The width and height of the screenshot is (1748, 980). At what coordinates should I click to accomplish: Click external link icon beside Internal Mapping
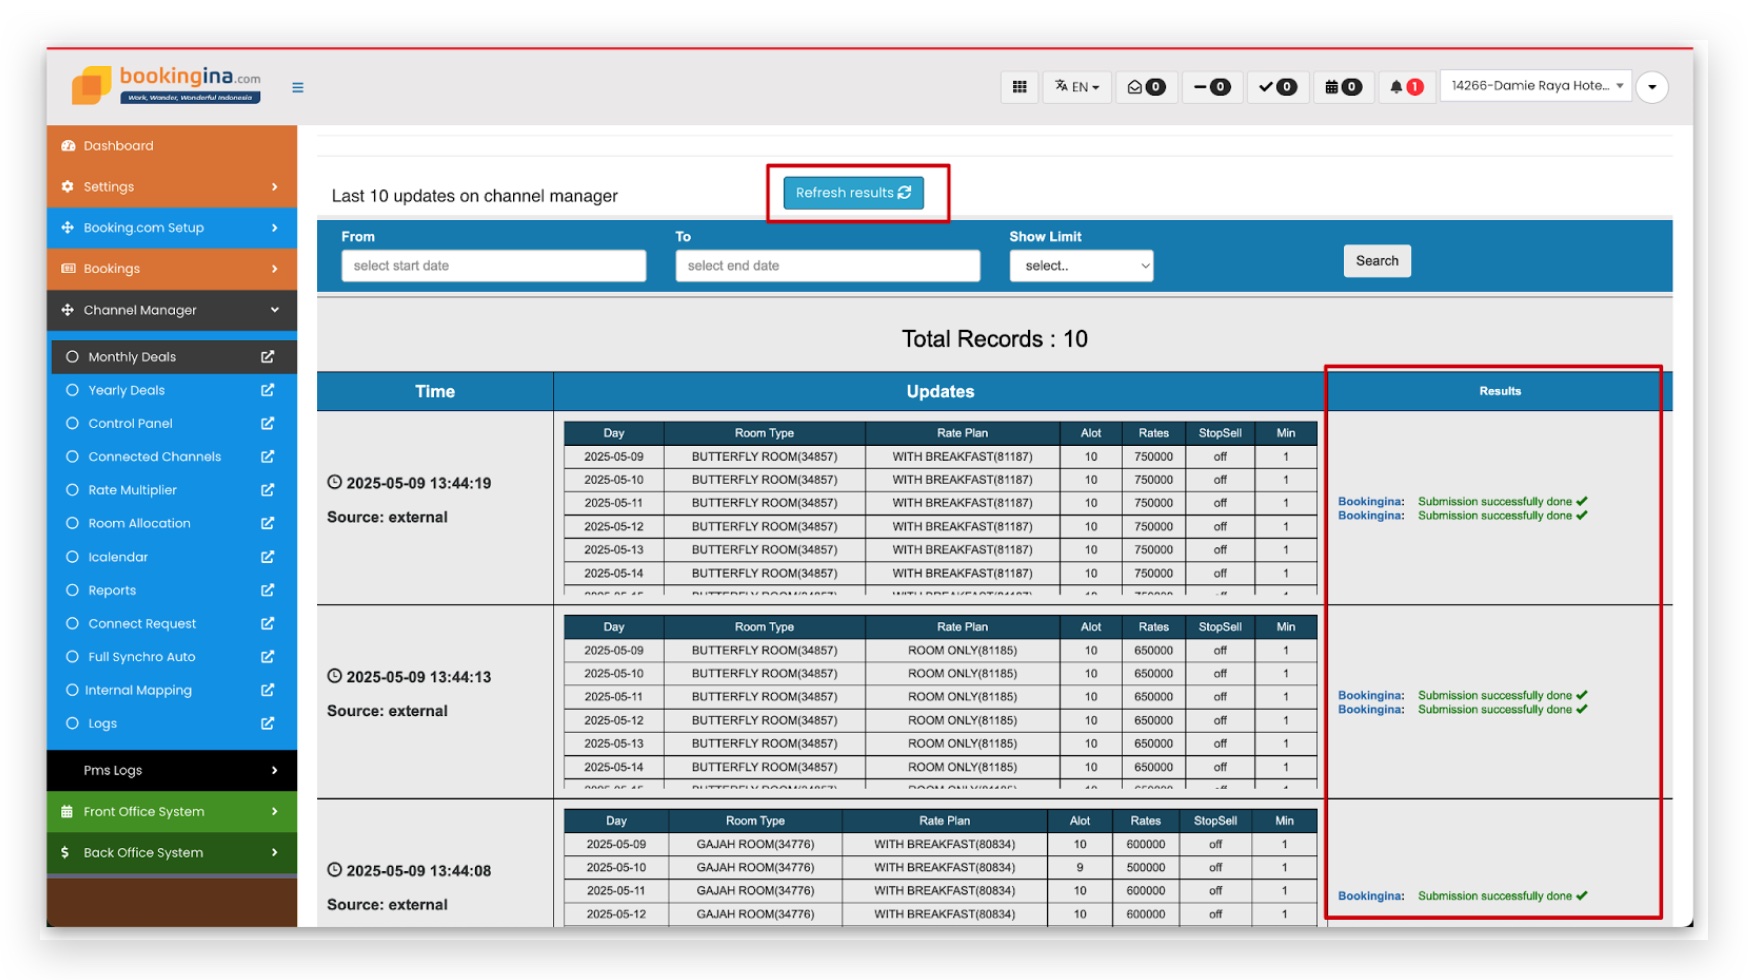(x=268, y=690)
